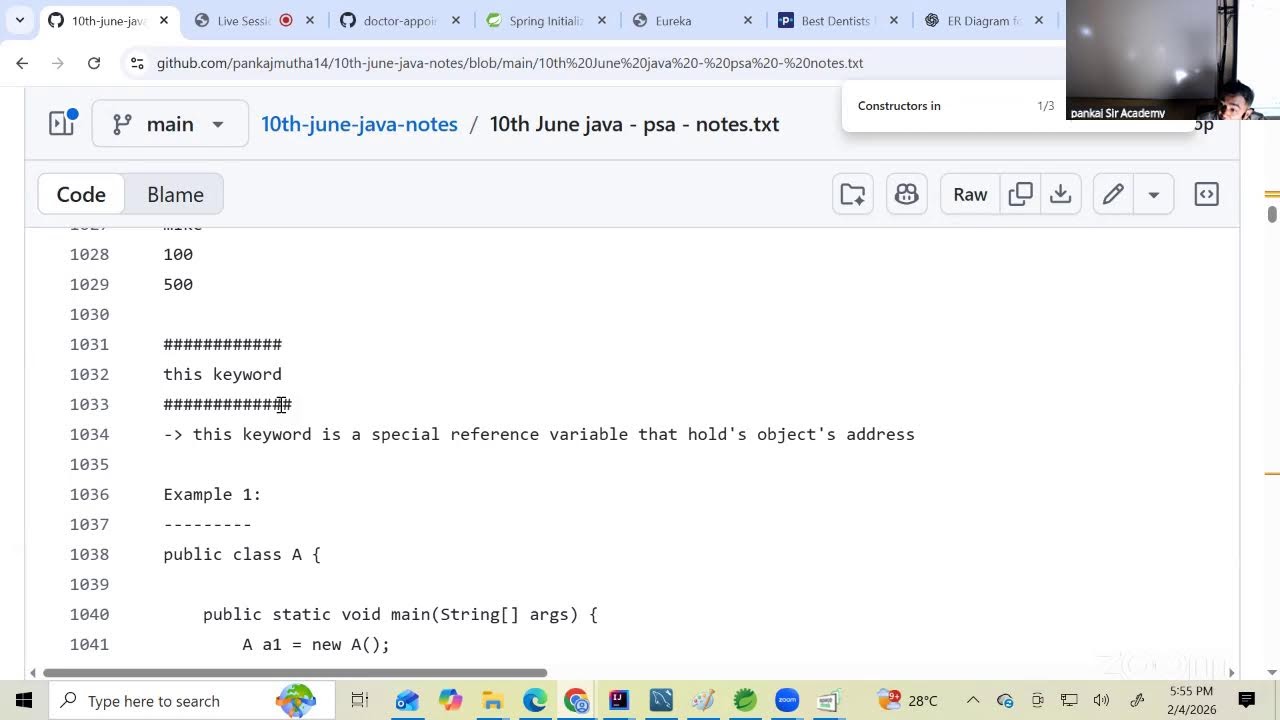Click the vertical page scrollbar thumb
The image size is (1280, 720).
click(1272, 214)
